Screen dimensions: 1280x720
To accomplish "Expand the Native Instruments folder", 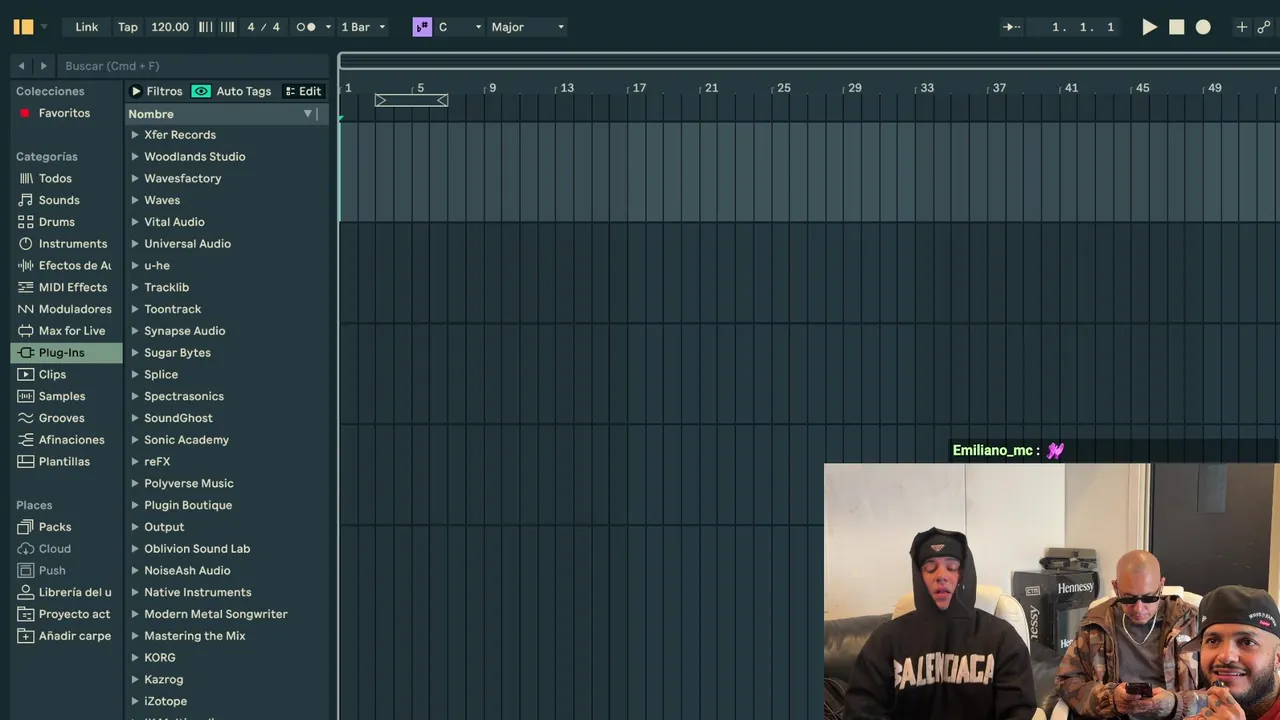I will (x=135, y=592).
